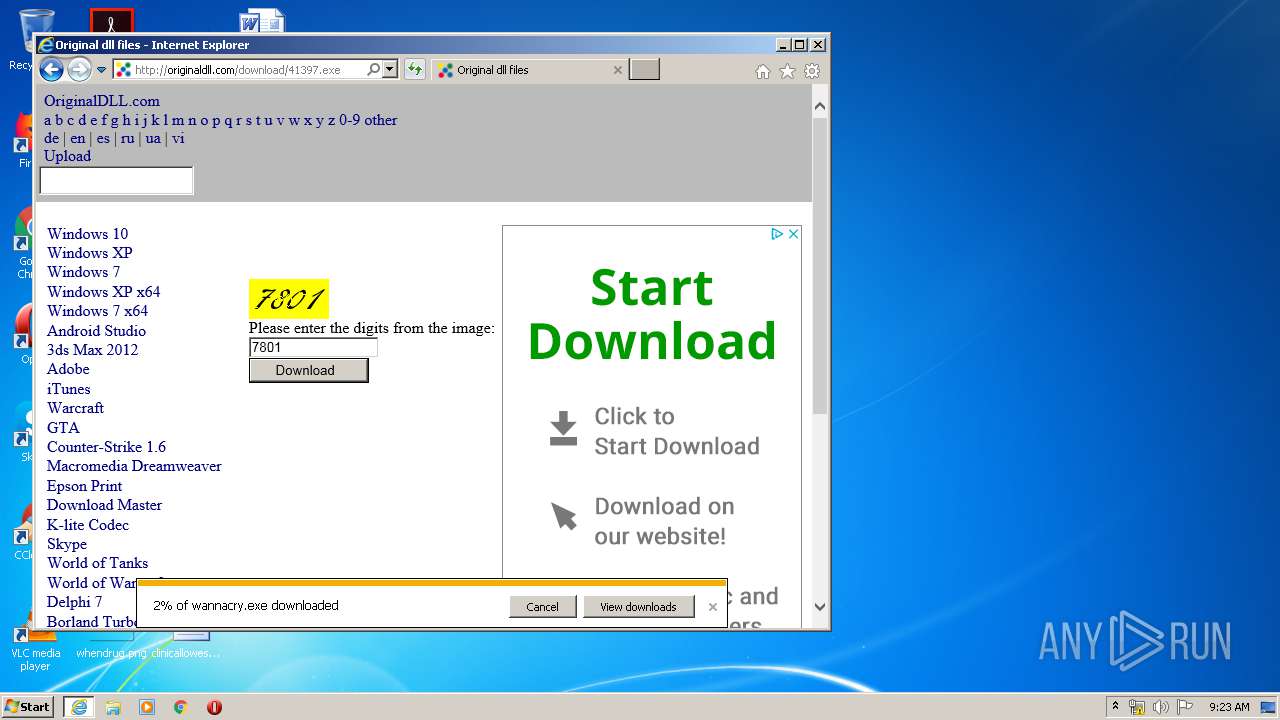Click the AdChoices icon on the ad
Image resolution: width=1280 pixels, height=720 pixels.
(x=777, y=234)
